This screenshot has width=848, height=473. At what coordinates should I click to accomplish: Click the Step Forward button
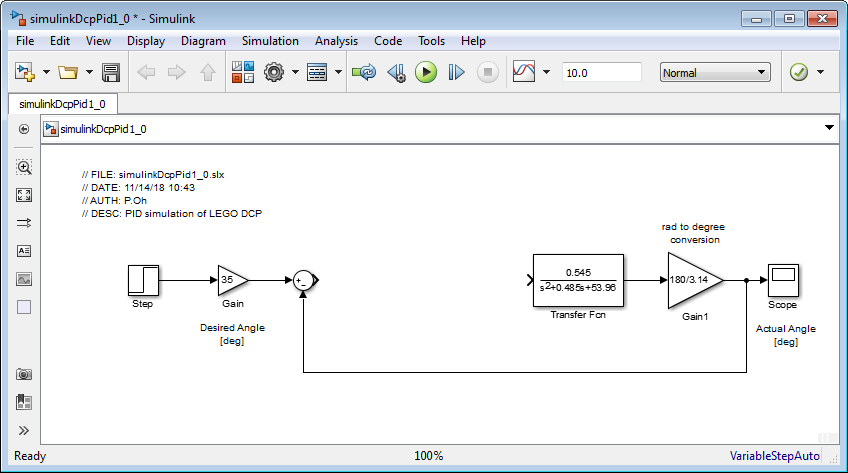coord(456,72)
